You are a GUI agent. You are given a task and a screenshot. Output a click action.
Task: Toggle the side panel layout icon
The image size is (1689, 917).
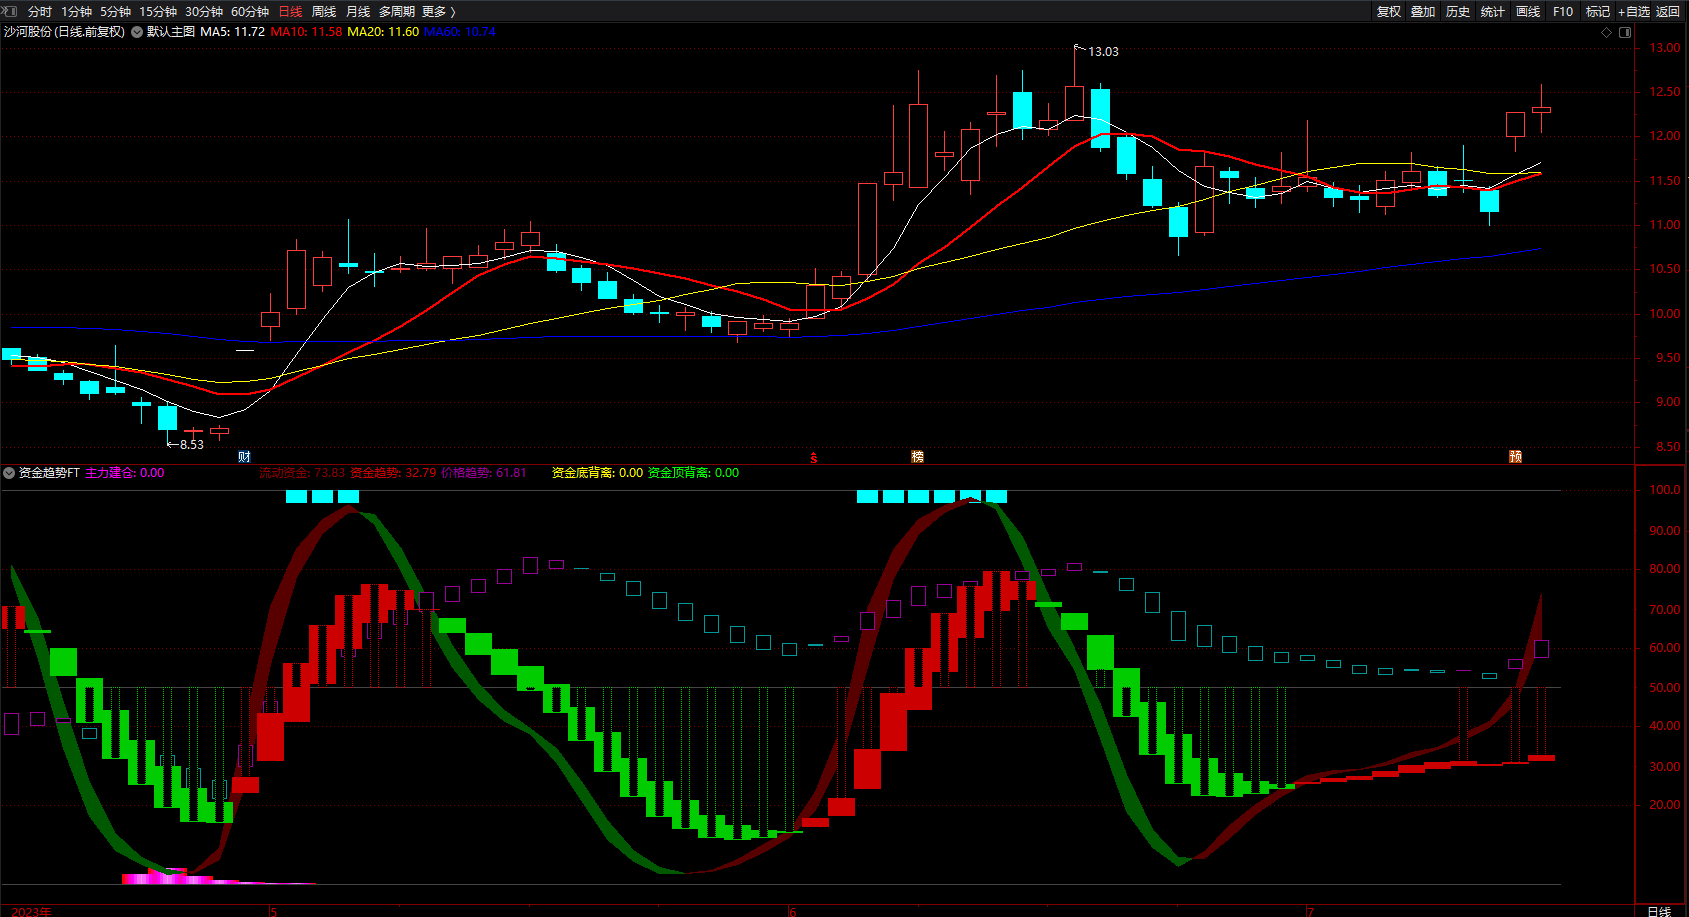1625,32
